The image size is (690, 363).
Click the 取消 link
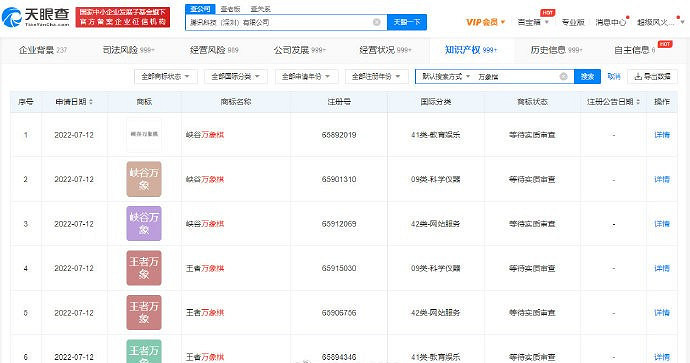[613, 77]
